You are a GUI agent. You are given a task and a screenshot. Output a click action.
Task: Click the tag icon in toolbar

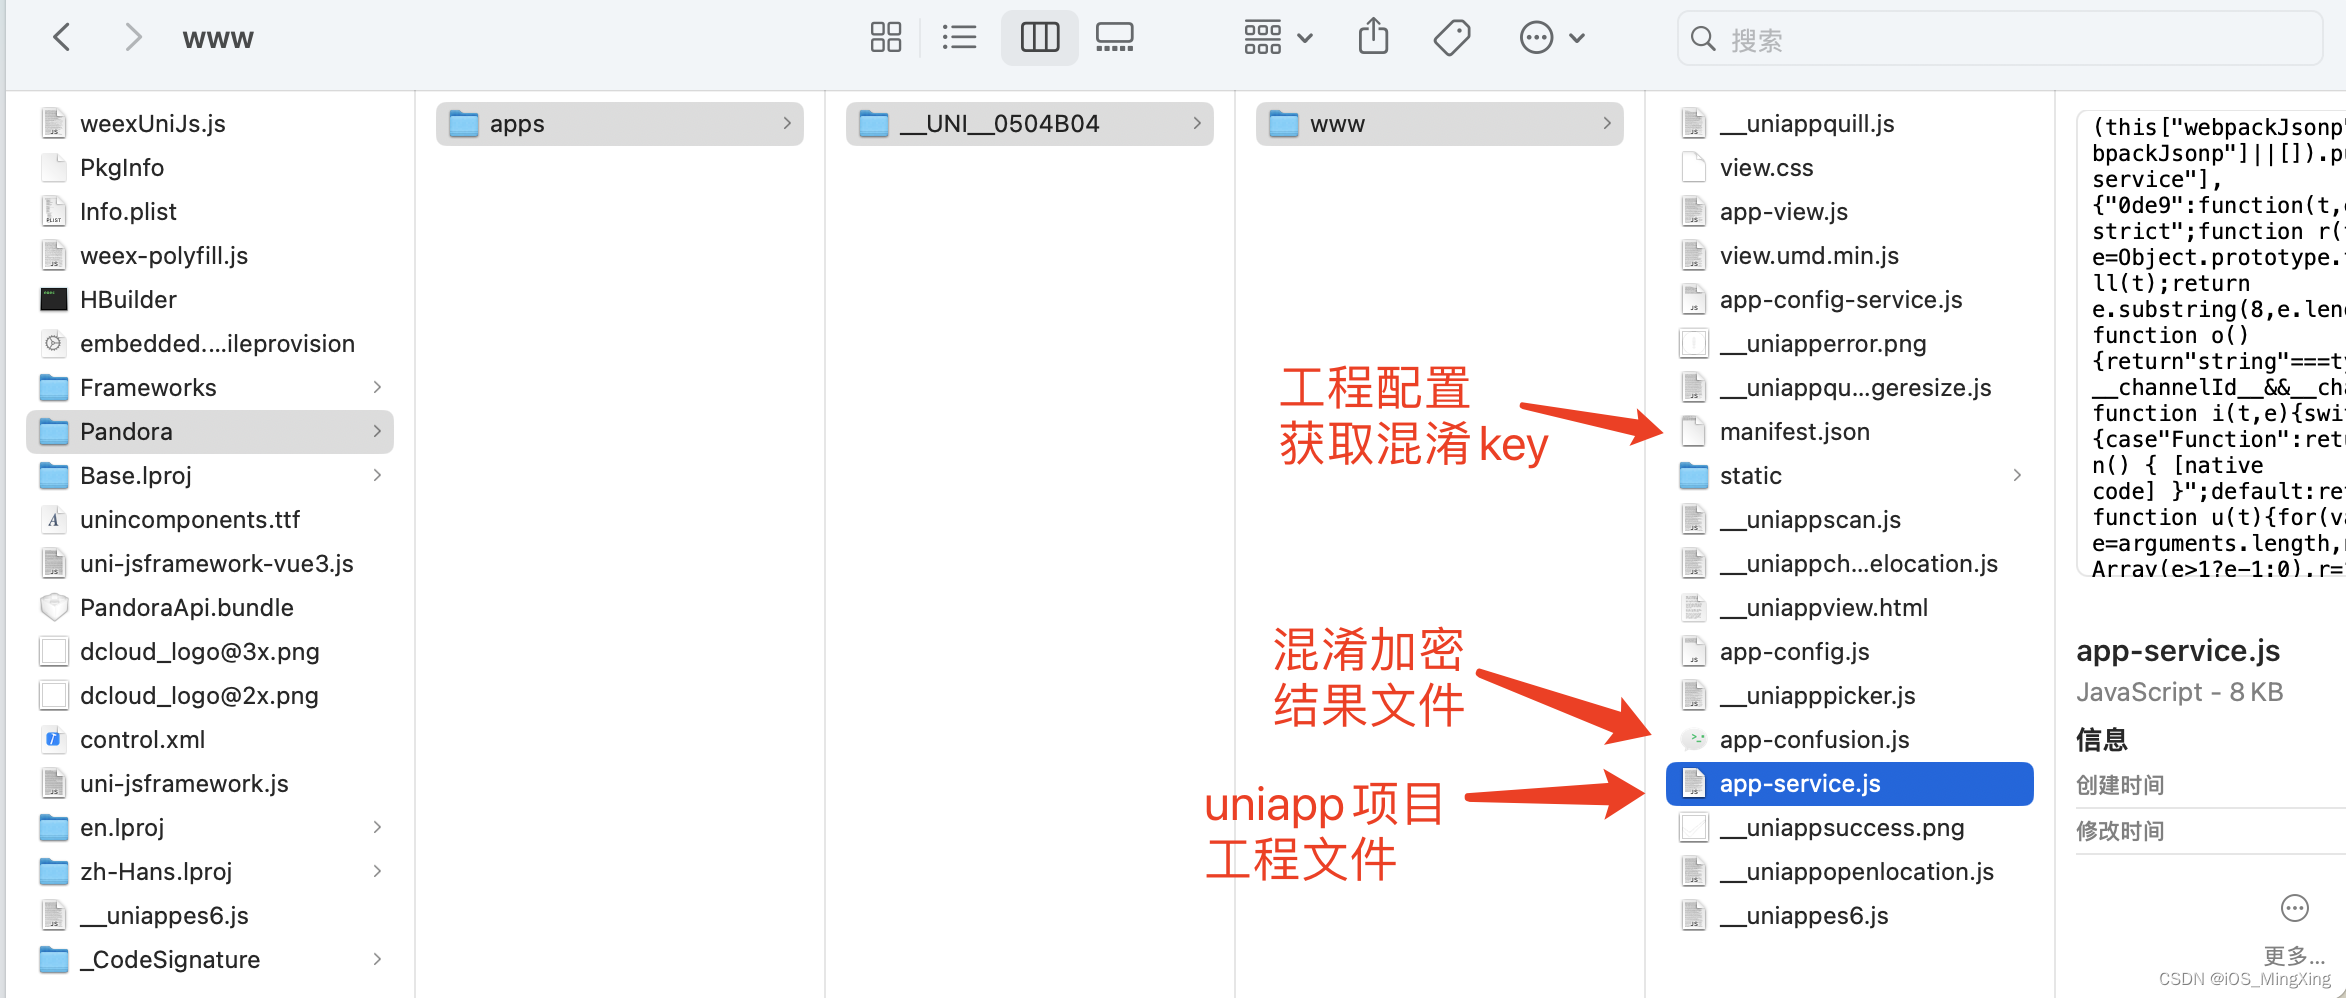[x=1451, y=38]
